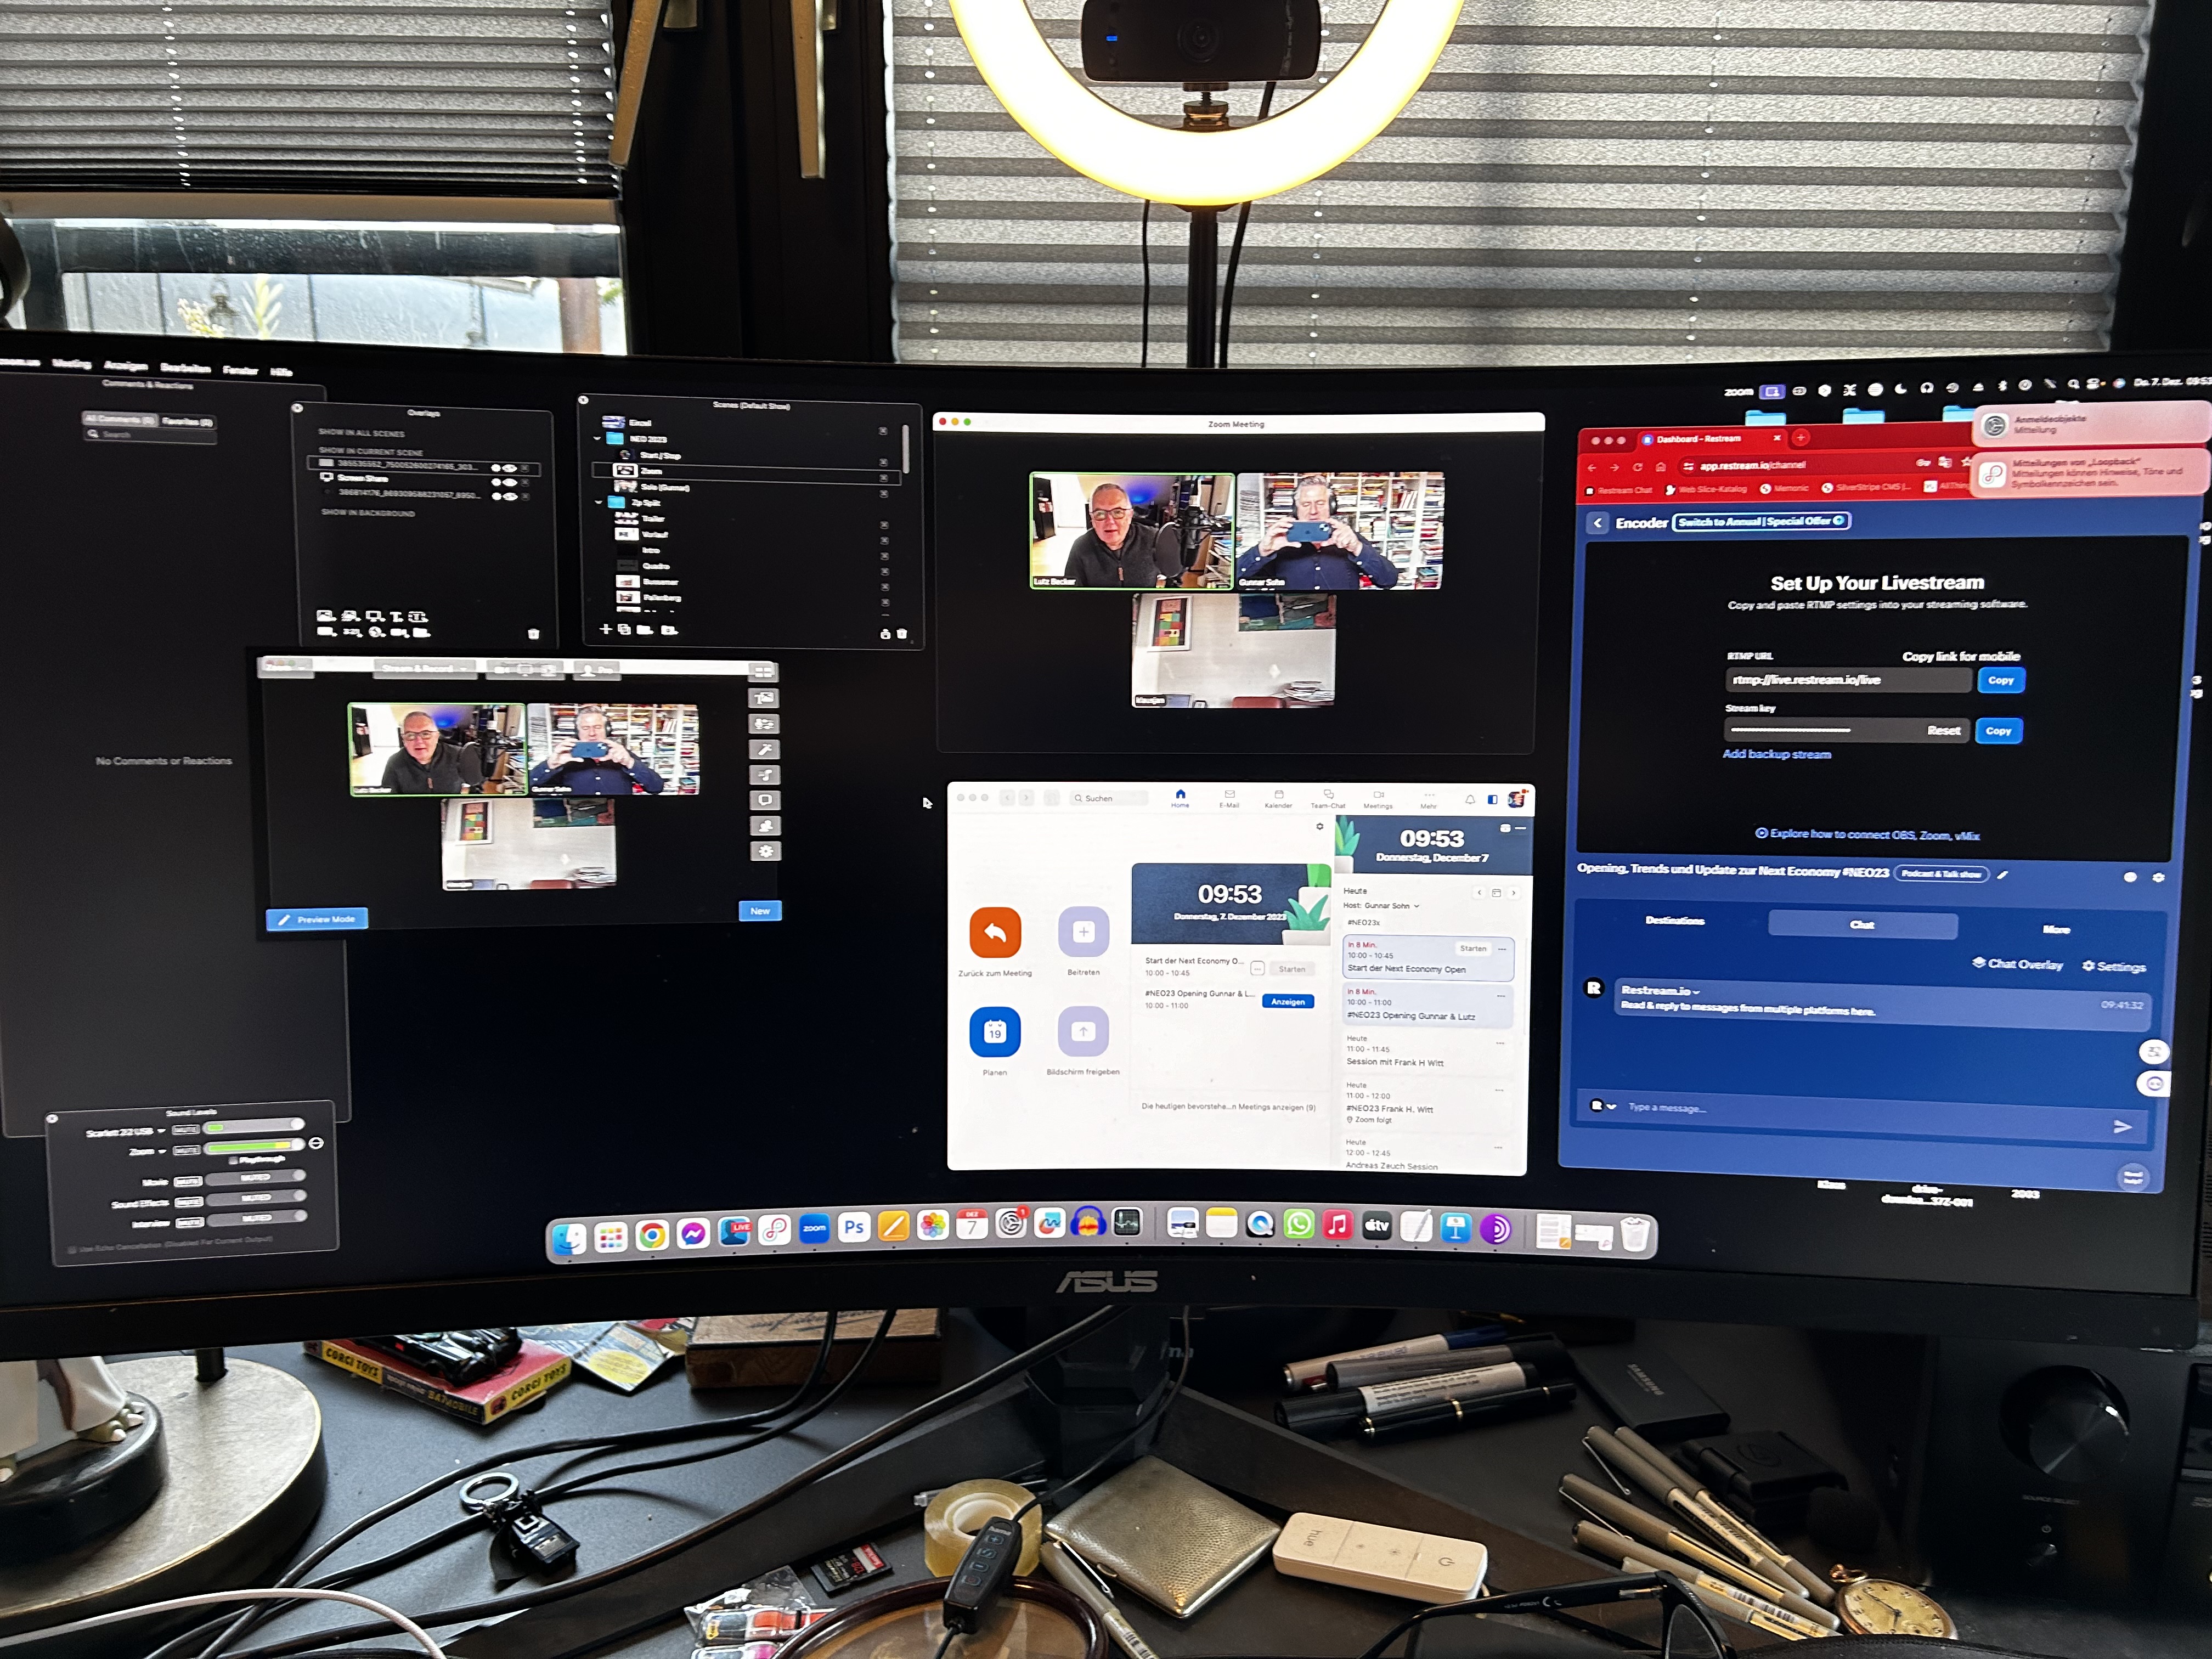The image size is (2212, 1659).
Task: Open Photoshop from the Dock
Action: [x=853, y=1227]
